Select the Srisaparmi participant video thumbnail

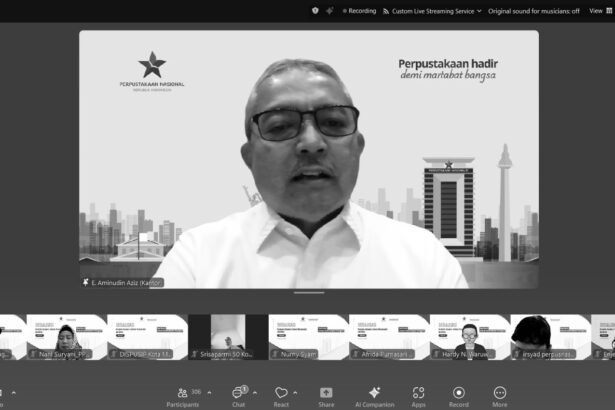tap(228, 337)
